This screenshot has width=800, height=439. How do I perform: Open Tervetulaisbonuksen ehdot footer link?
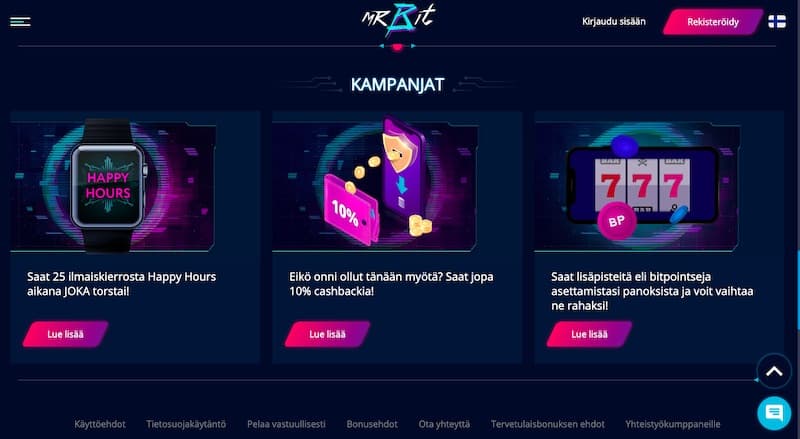click(547, 424)
